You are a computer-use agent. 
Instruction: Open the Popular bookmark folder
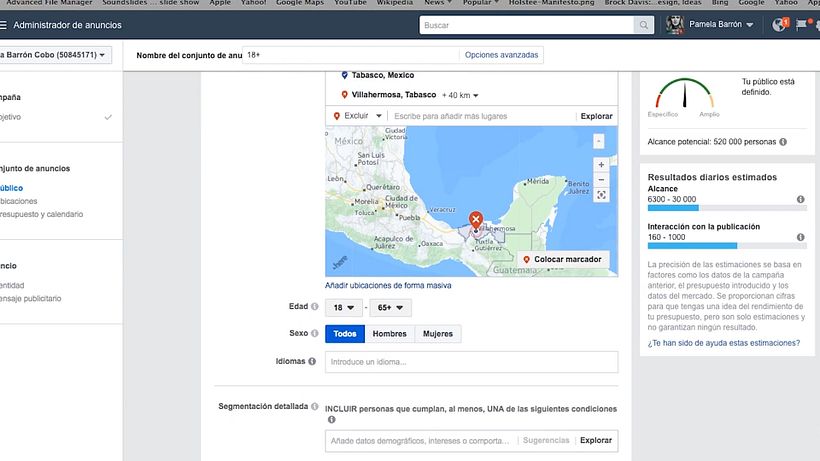point(481,3)
